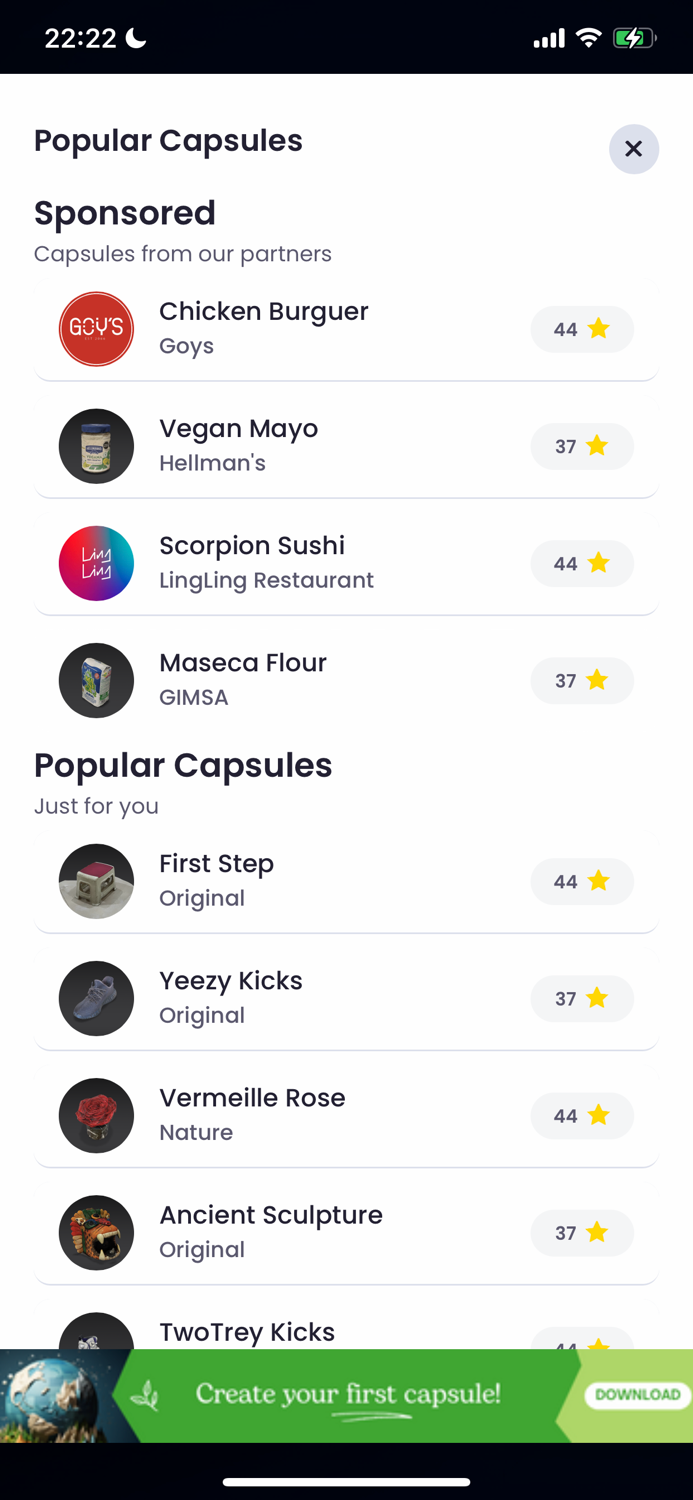Tap the Maseca Flour package thumbnail
693x1500 pixels.
click(x=96, y=680)
